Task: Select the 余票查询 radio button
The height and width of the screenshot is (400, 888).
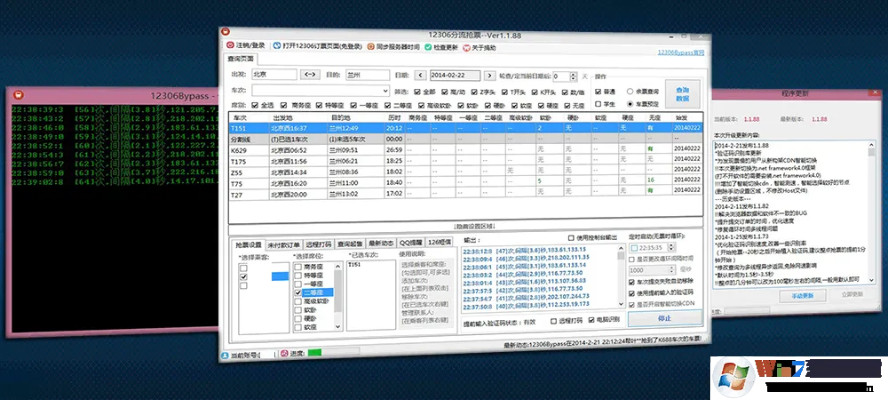Action: 630,91
